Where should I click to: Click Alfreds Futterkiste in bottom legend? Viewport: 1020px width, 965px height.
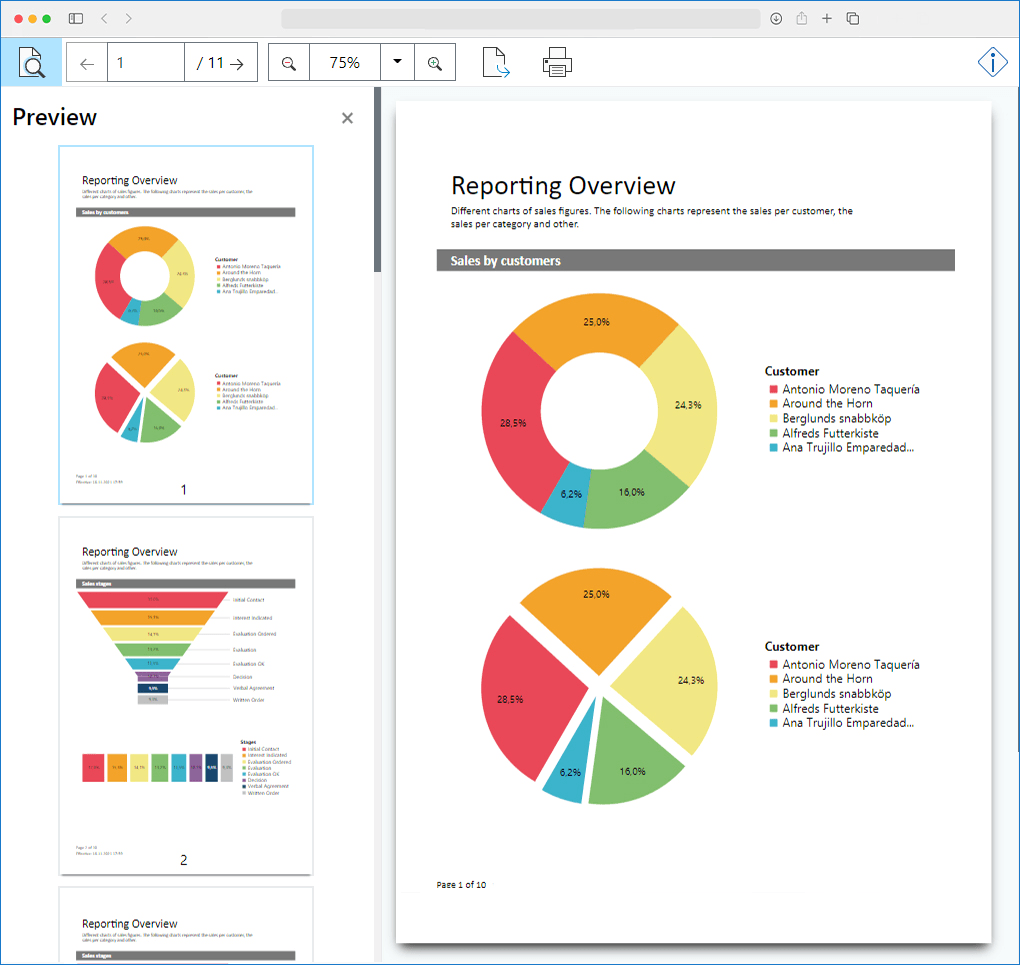tap(830, 709)
